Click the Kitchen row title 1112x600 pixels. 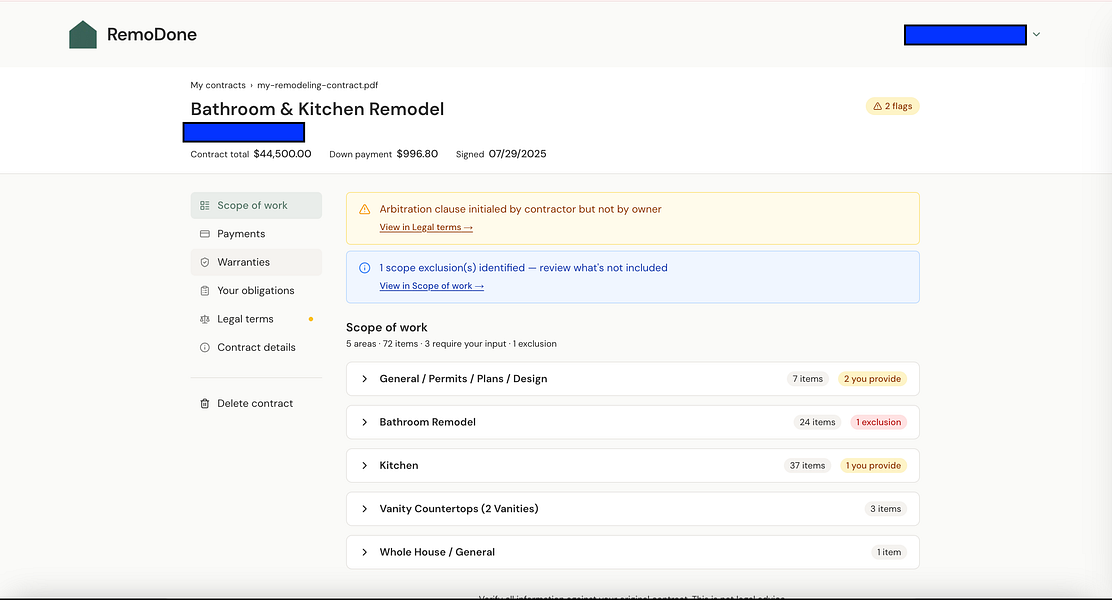click(399, 465)
